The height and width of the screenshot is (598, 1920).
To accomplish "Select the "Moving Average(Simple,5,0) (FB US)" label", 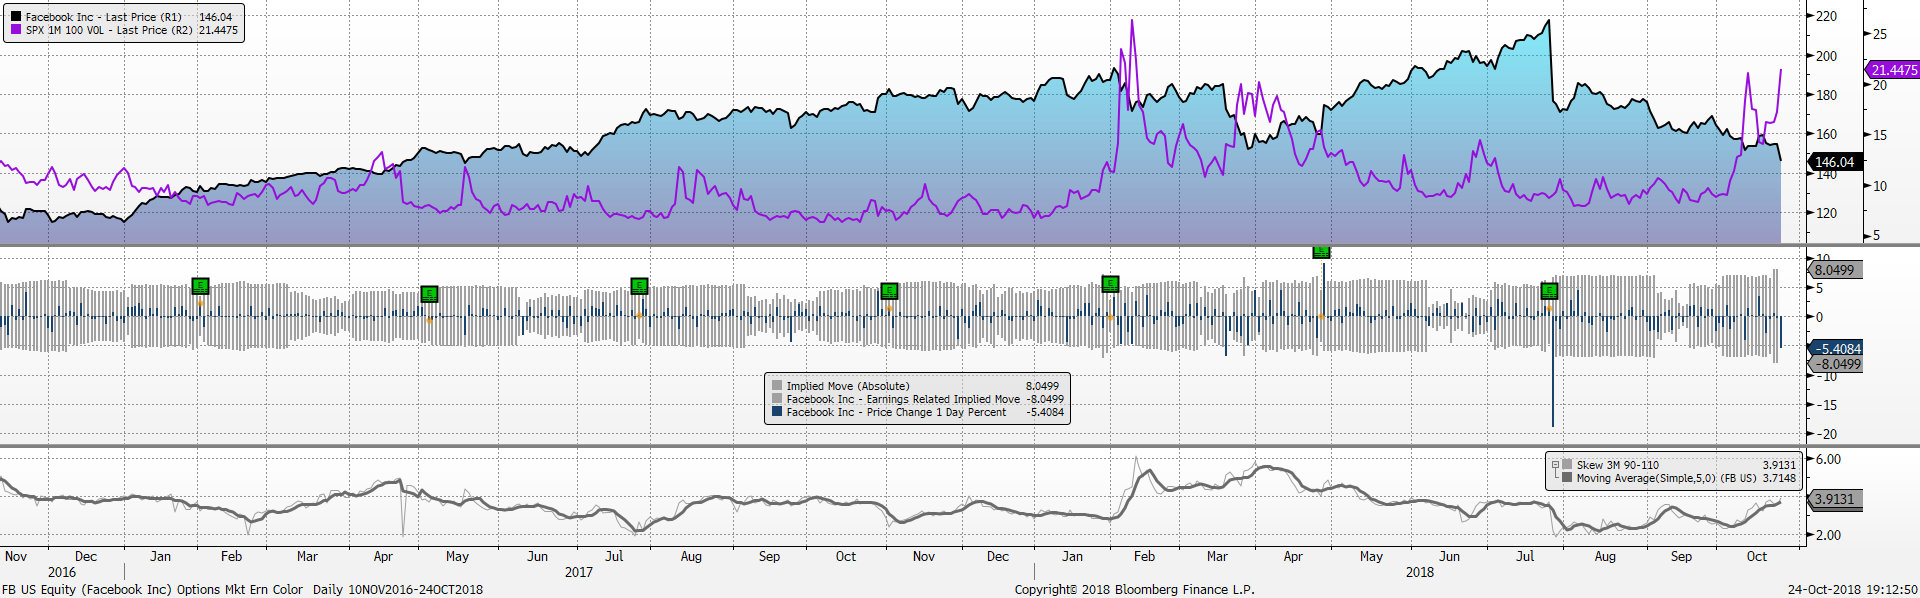I will point(1667,478).
